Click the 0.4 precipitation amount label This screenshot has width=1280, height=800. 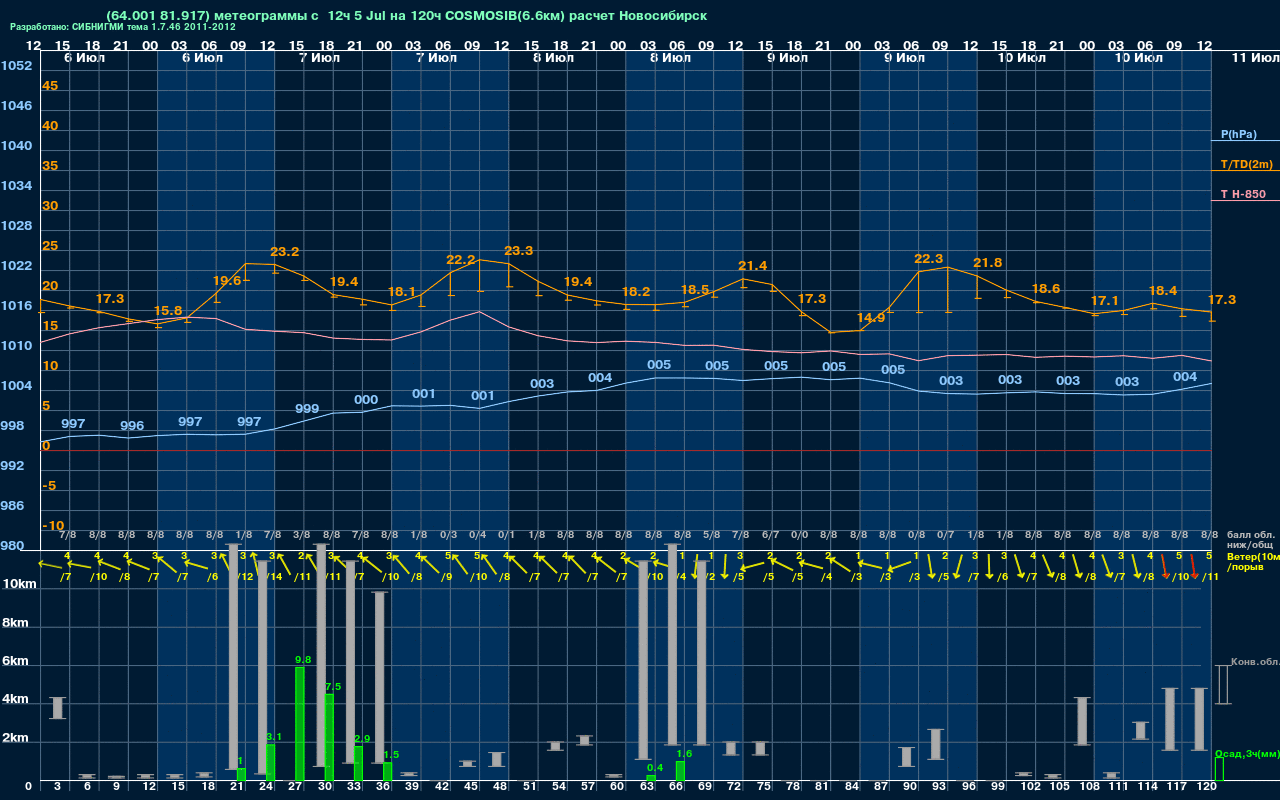point(655,768)
